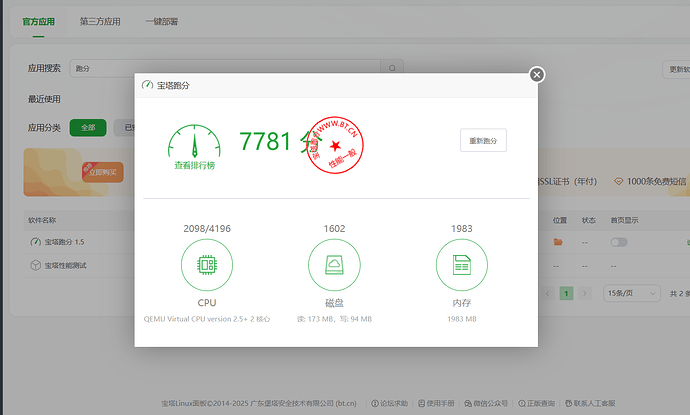
Task: Open the 宝塔性能测试 list entry
Action: coord(66,265)
